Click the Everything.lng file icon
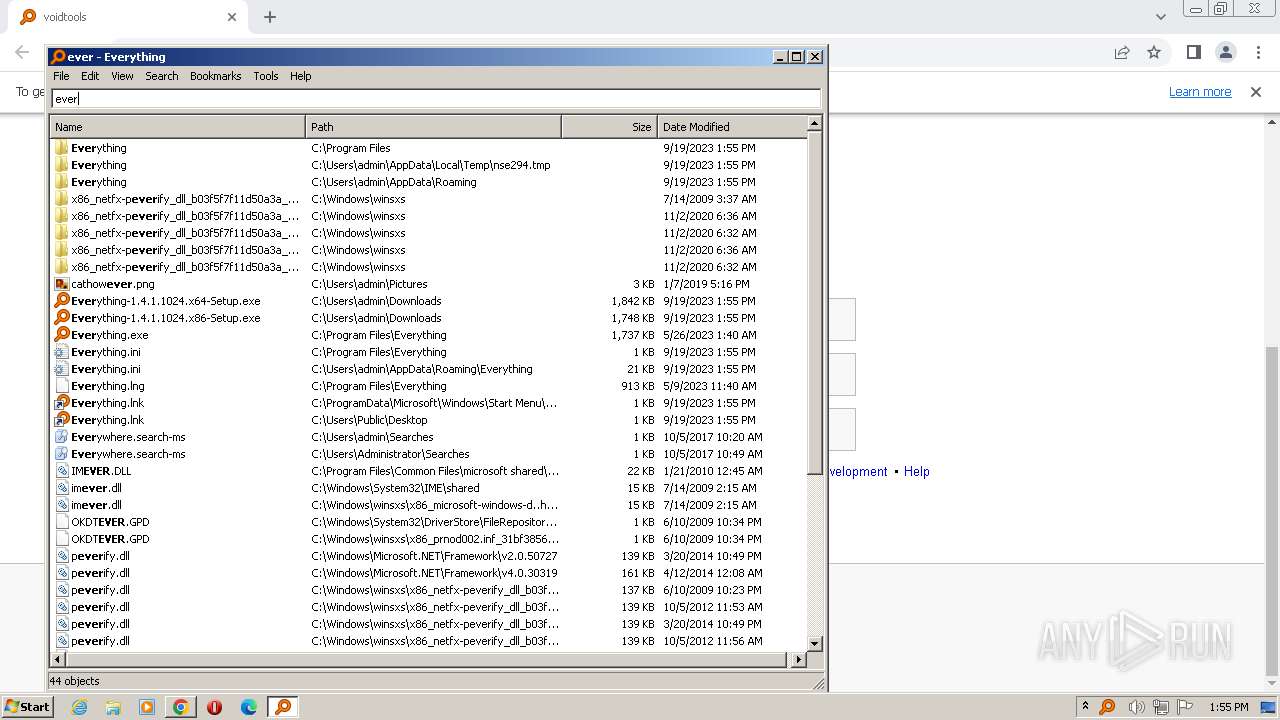 pos(61,386)
